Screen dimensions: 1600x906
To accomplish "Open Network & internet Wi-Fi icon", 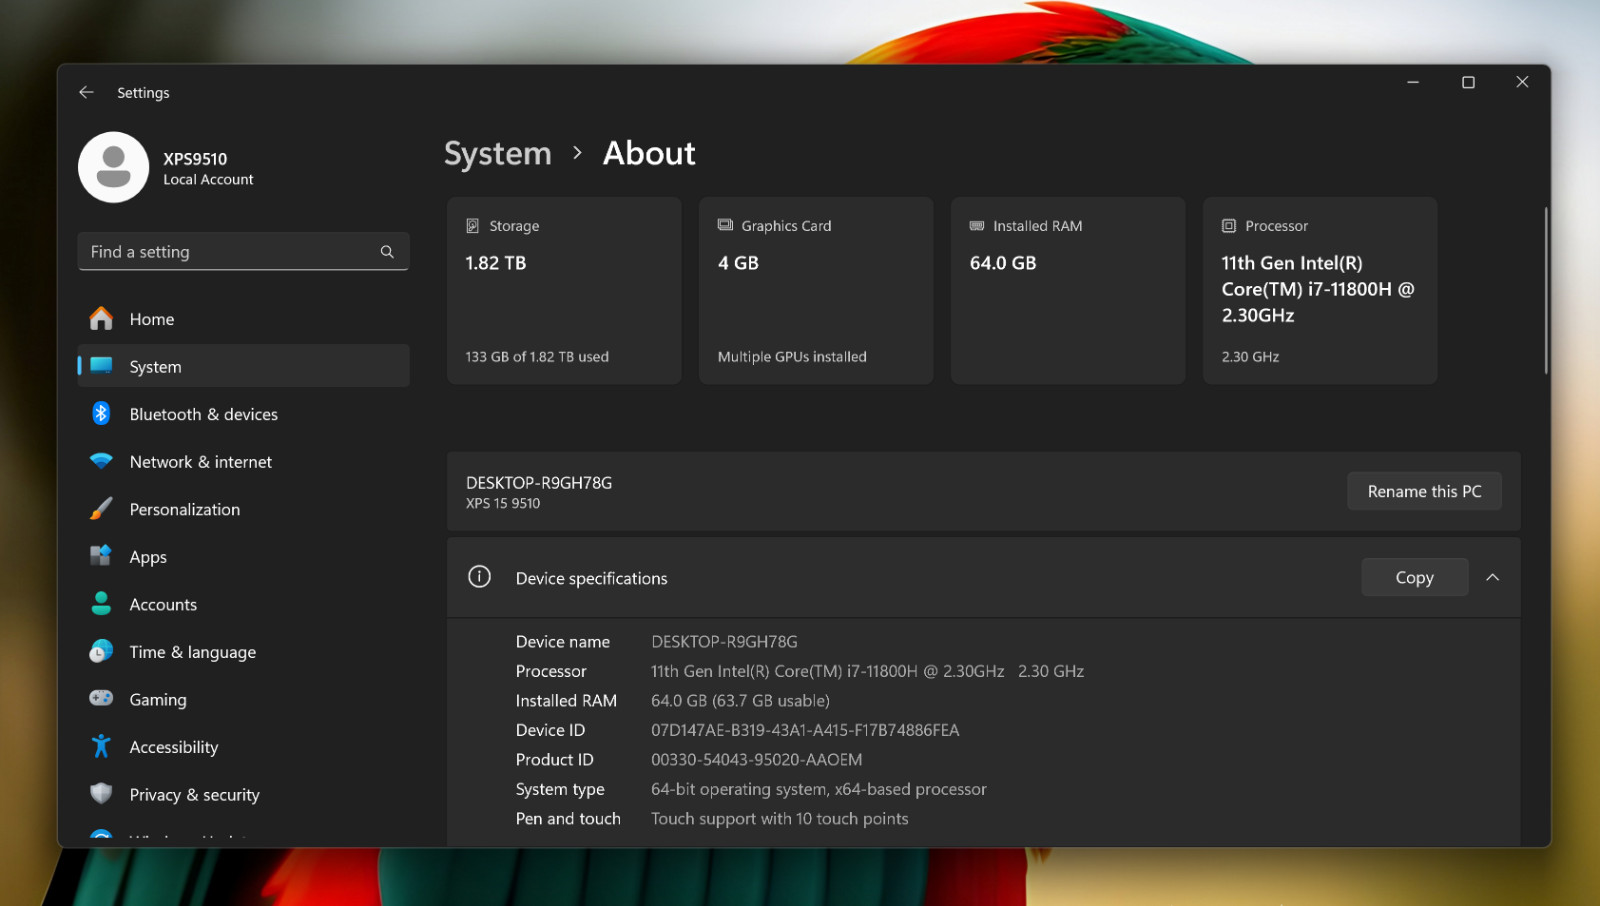I will tap(101, 461).
